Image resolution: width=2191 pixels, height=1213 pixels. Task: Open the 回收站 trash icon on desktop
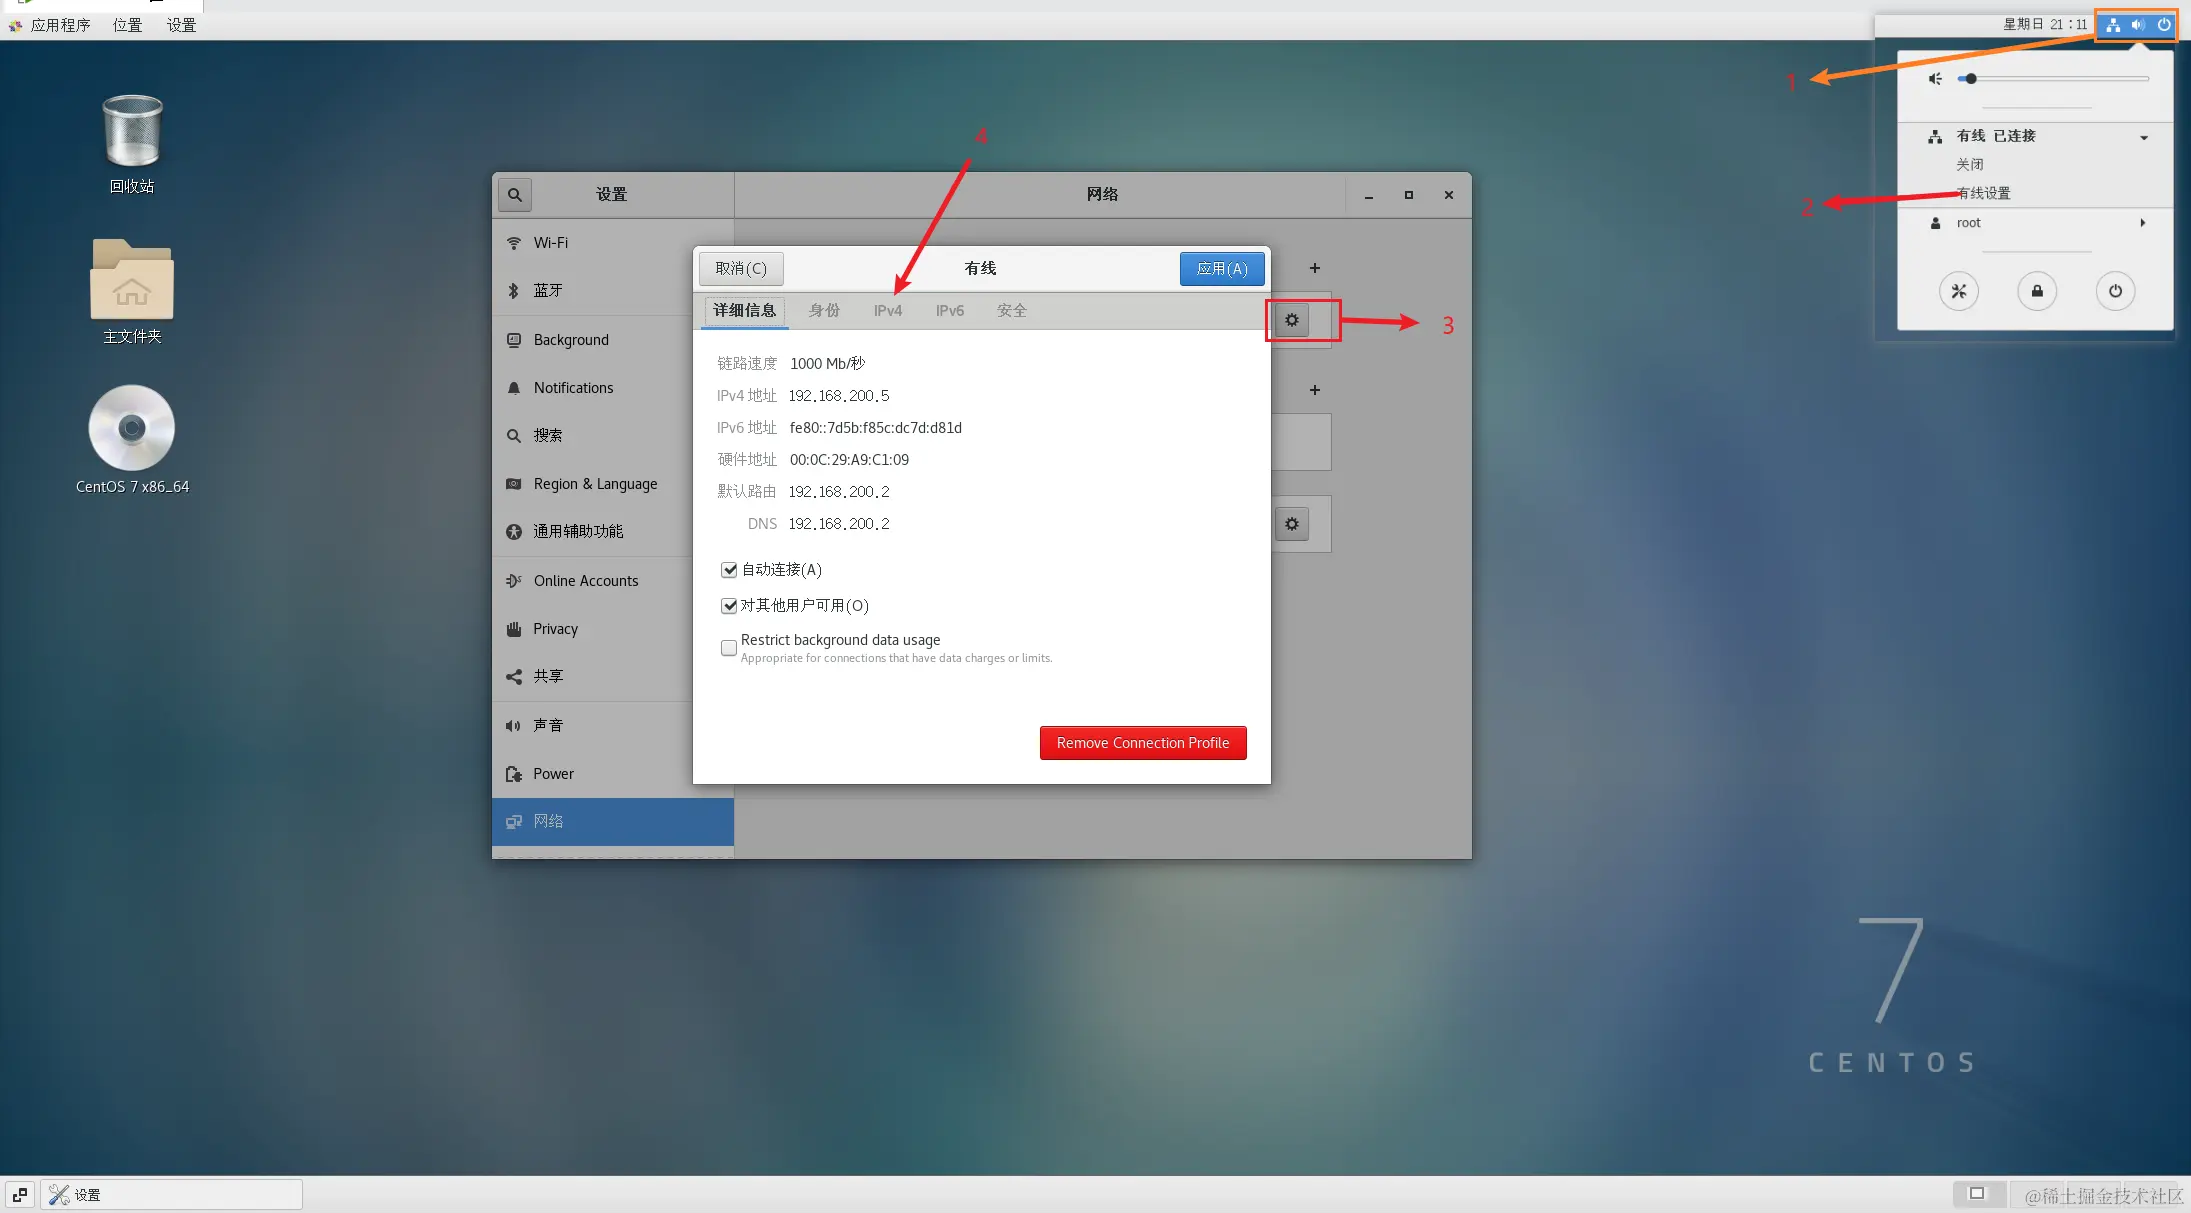(x=132, y=133)
